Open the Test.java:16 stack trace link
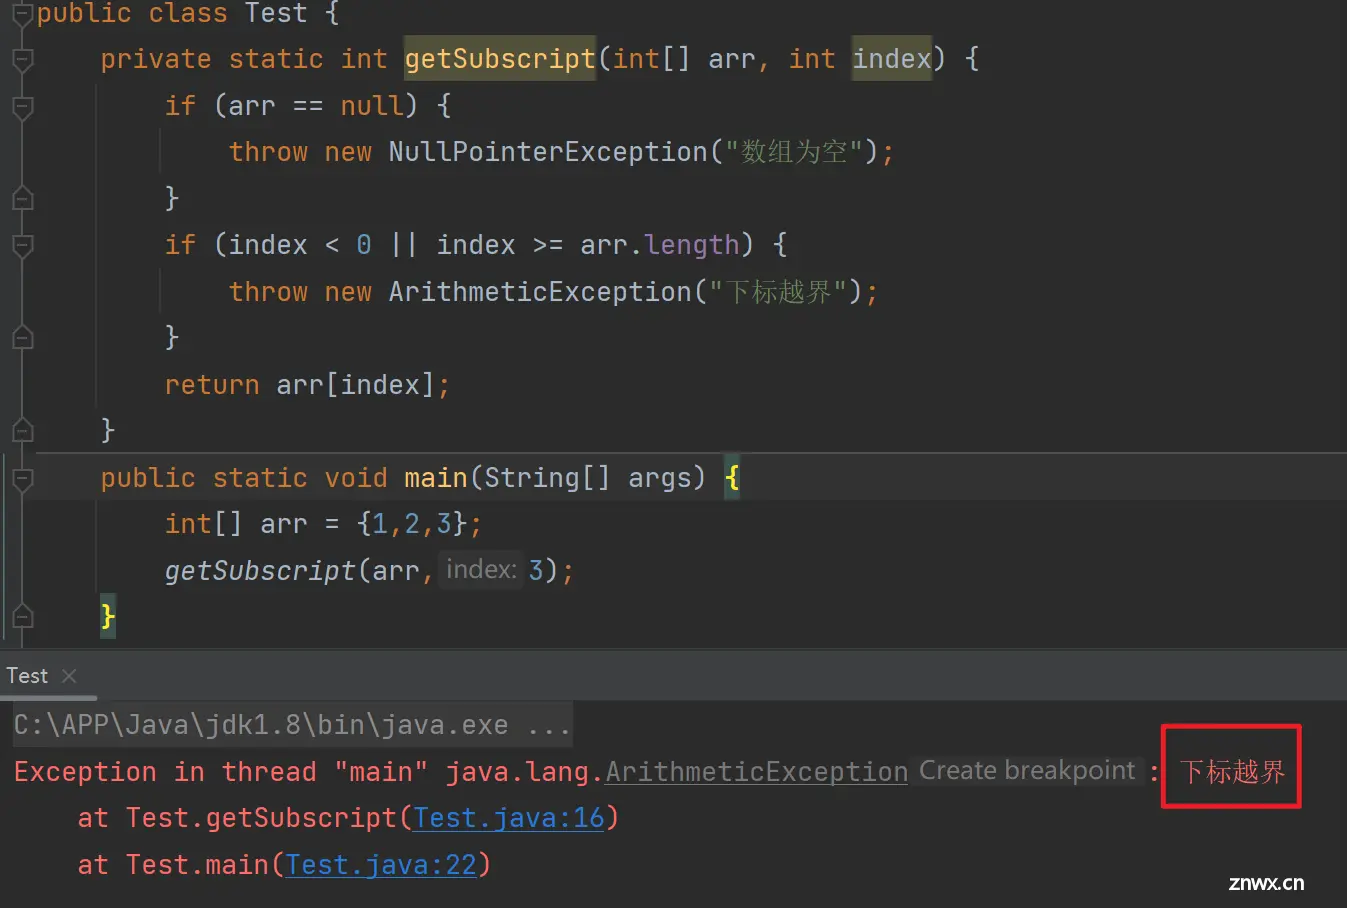Screen dimensions: 1347x908 [x=509, y=818]
